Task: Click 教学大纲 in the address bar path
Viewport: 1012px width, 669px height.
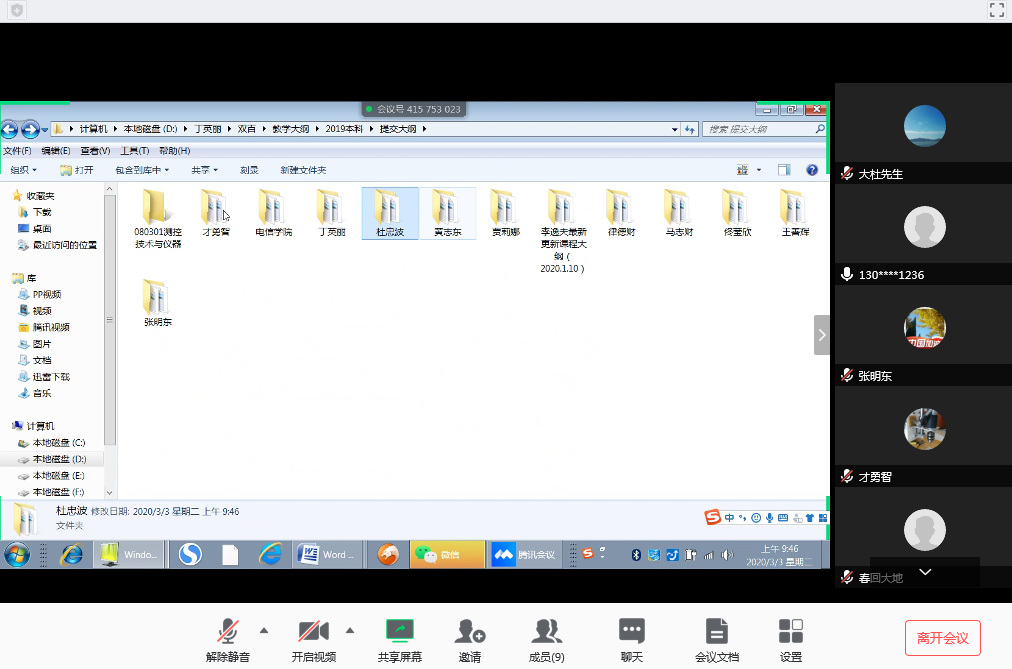Action: pos(290,129)
